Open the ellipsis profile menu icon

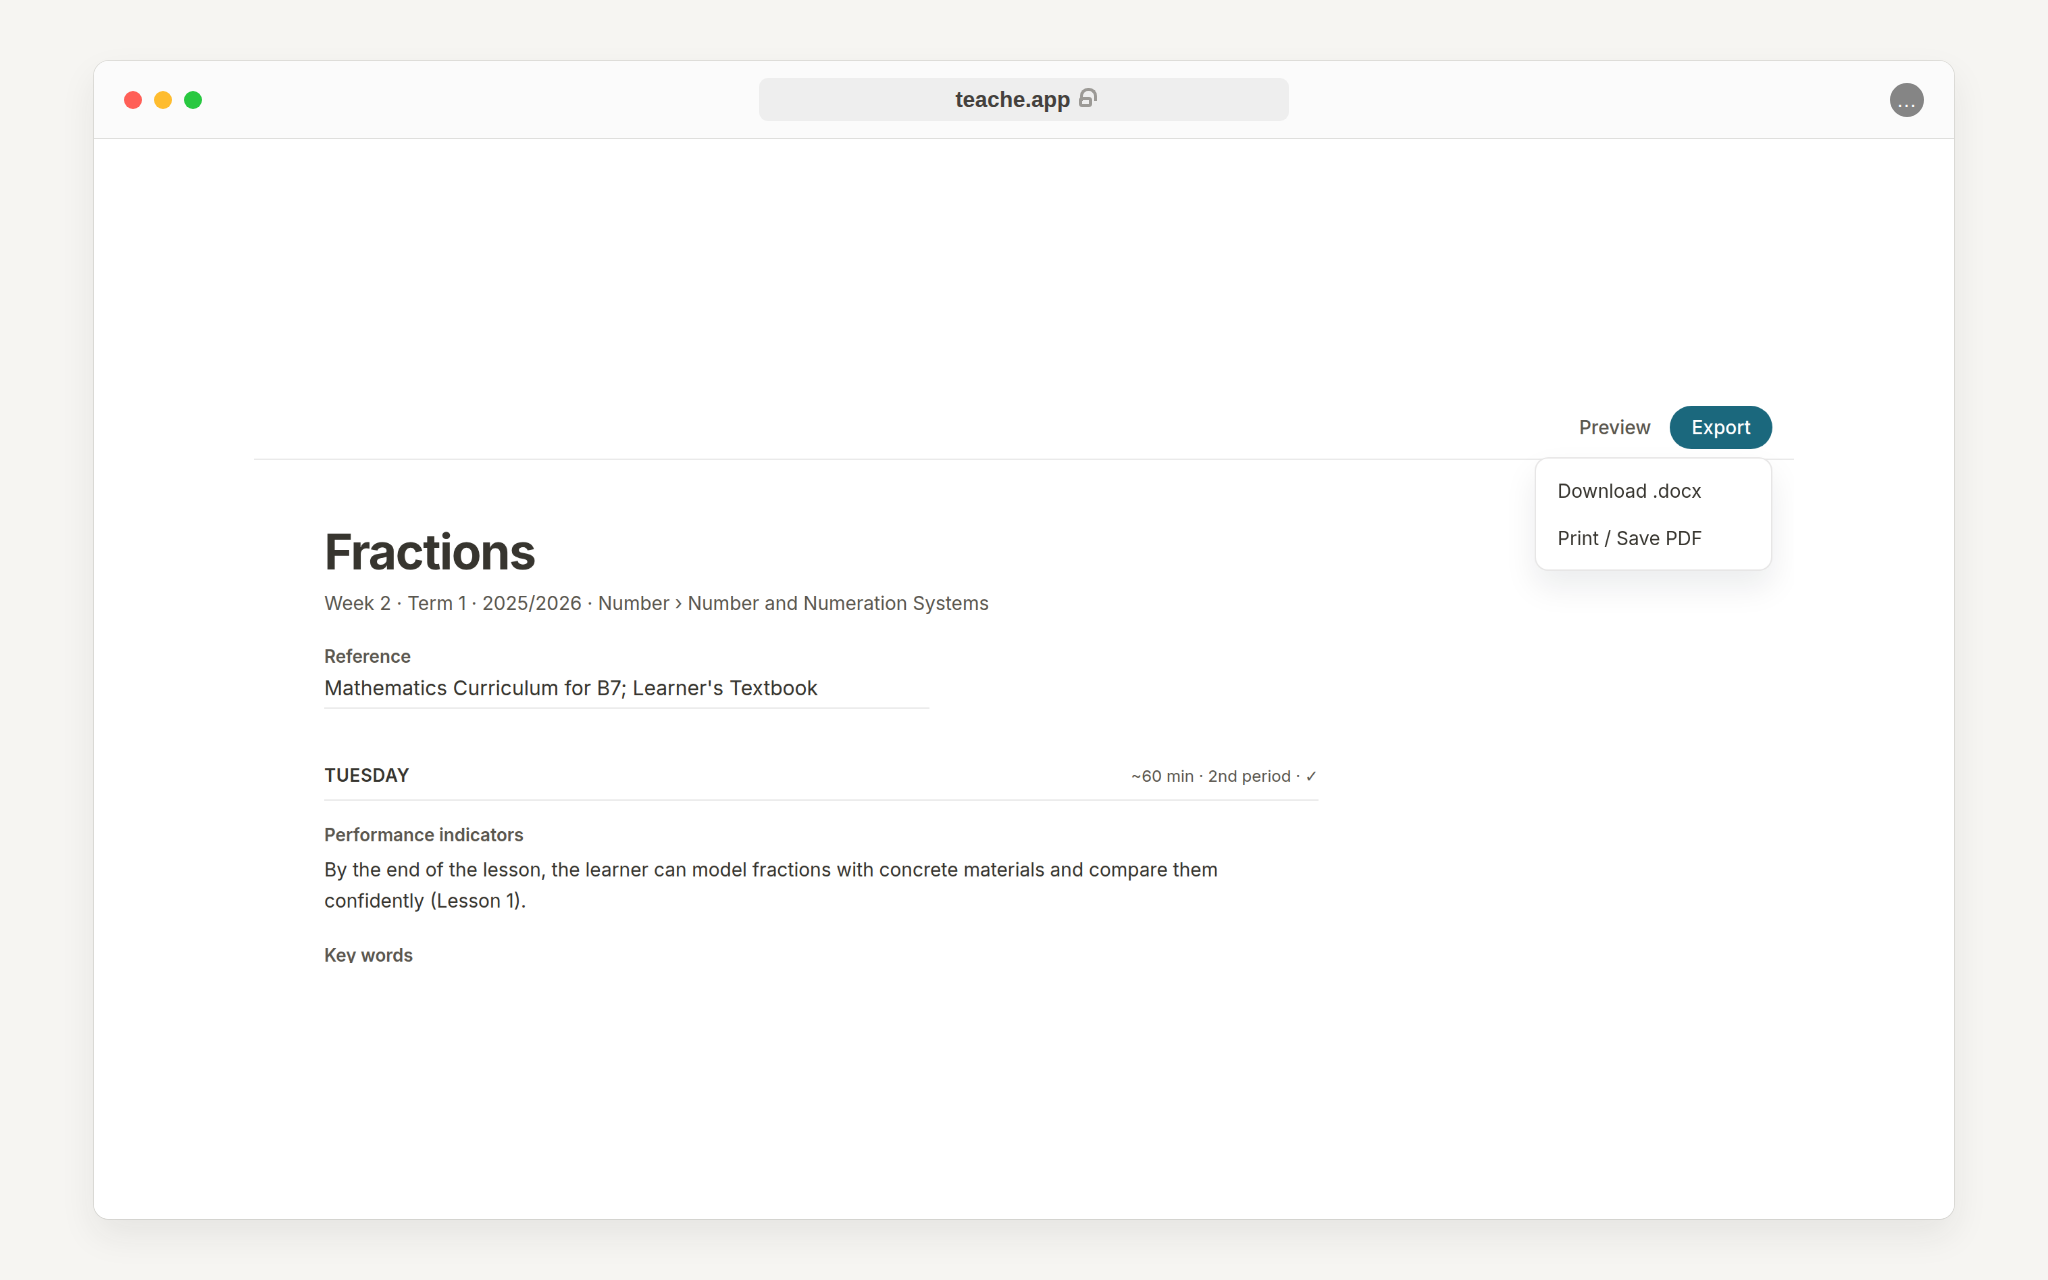(1906, 100)
